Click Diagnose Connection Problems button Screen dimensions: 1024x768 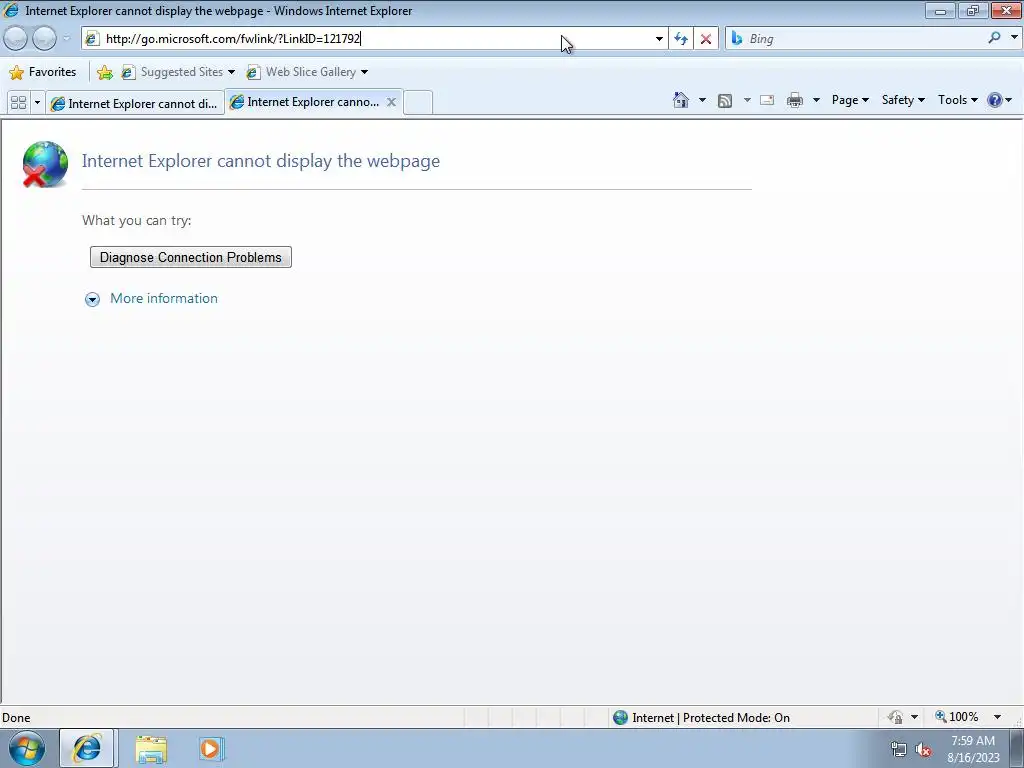191,257
